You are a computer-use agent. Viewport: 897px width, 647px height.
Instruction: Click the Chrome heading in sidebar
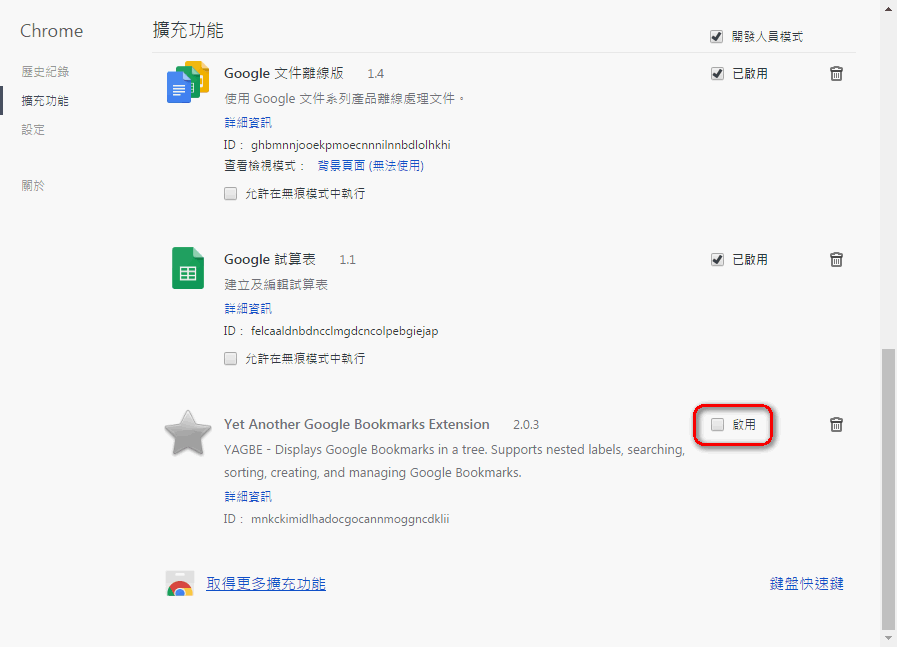[x=51, y=31]
